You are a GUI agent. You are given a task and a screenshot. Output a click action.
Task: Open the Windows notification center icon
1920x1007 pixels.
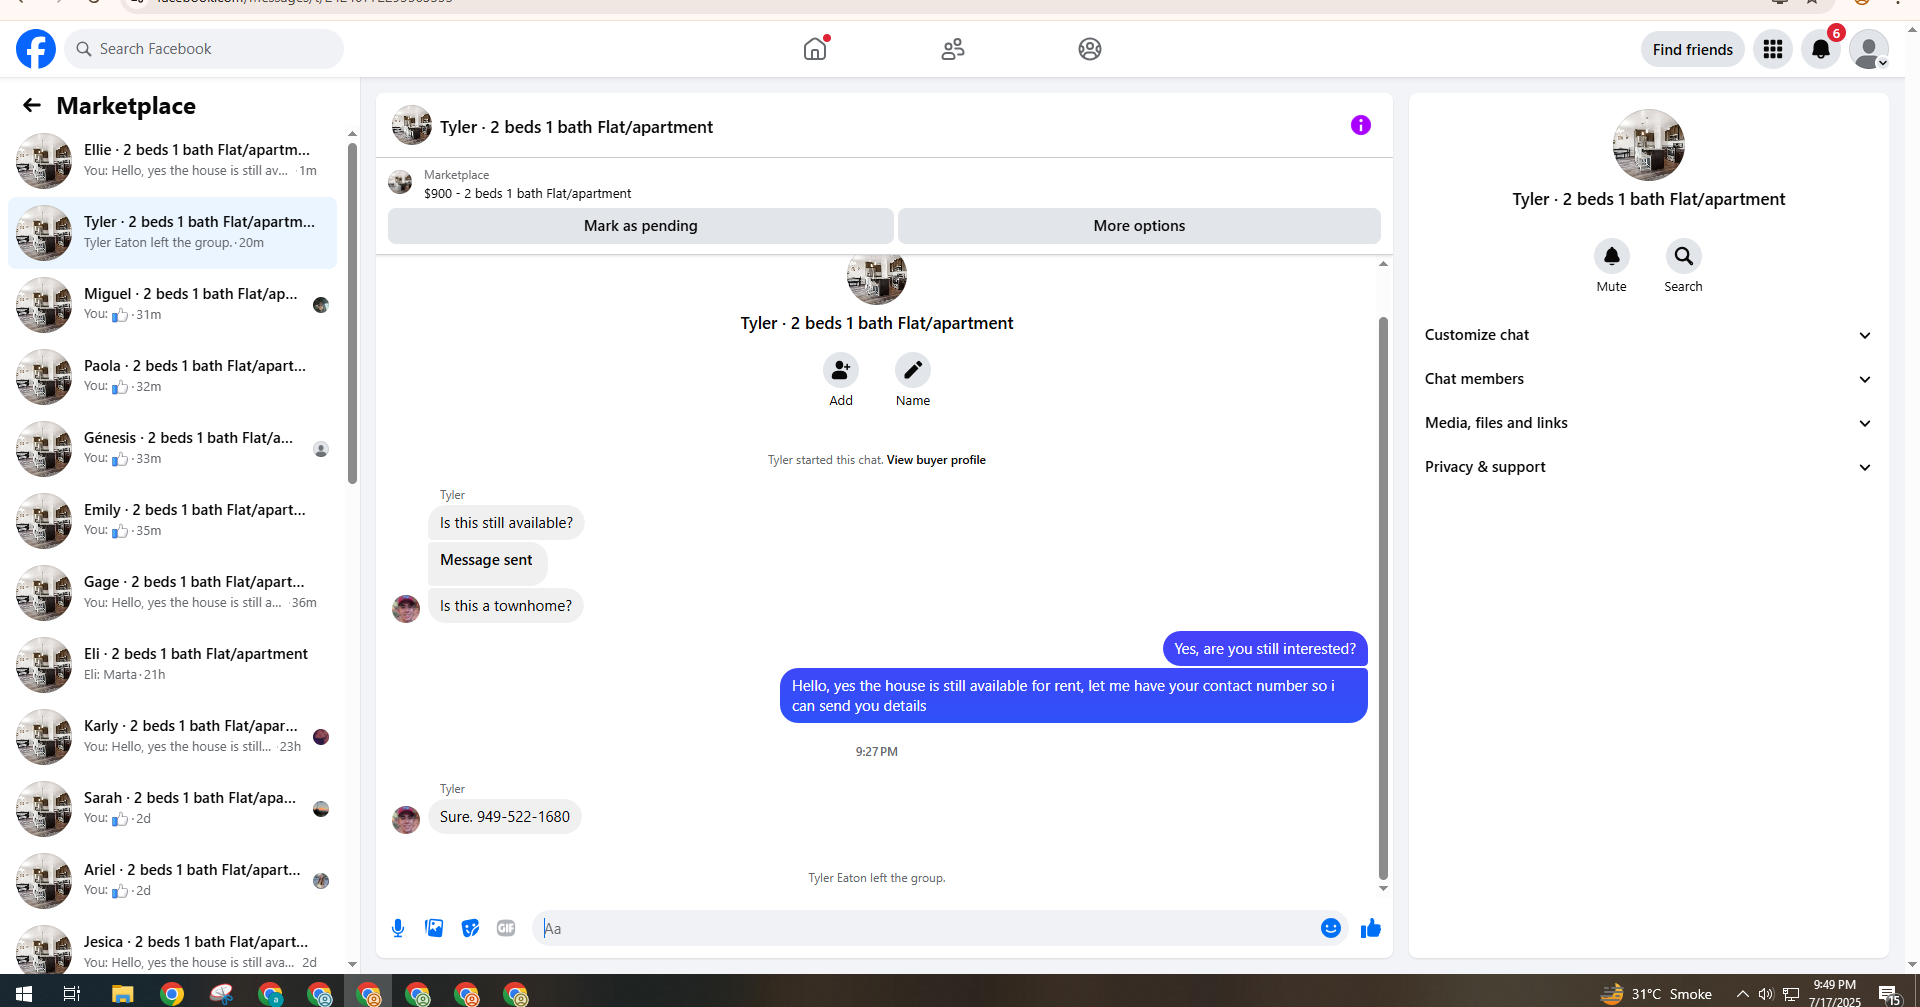tap(1889, 994)
